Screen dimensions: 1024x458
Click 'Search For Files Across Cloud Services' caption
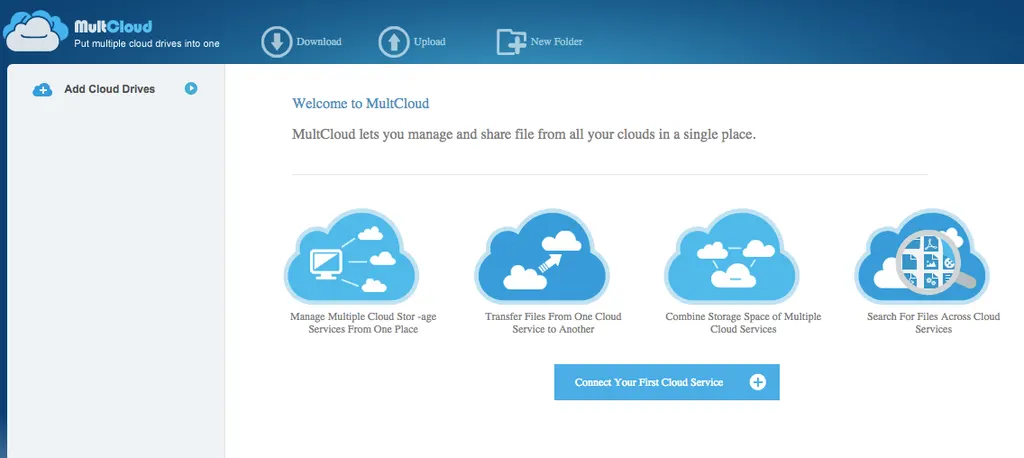[x=933, y=323]
